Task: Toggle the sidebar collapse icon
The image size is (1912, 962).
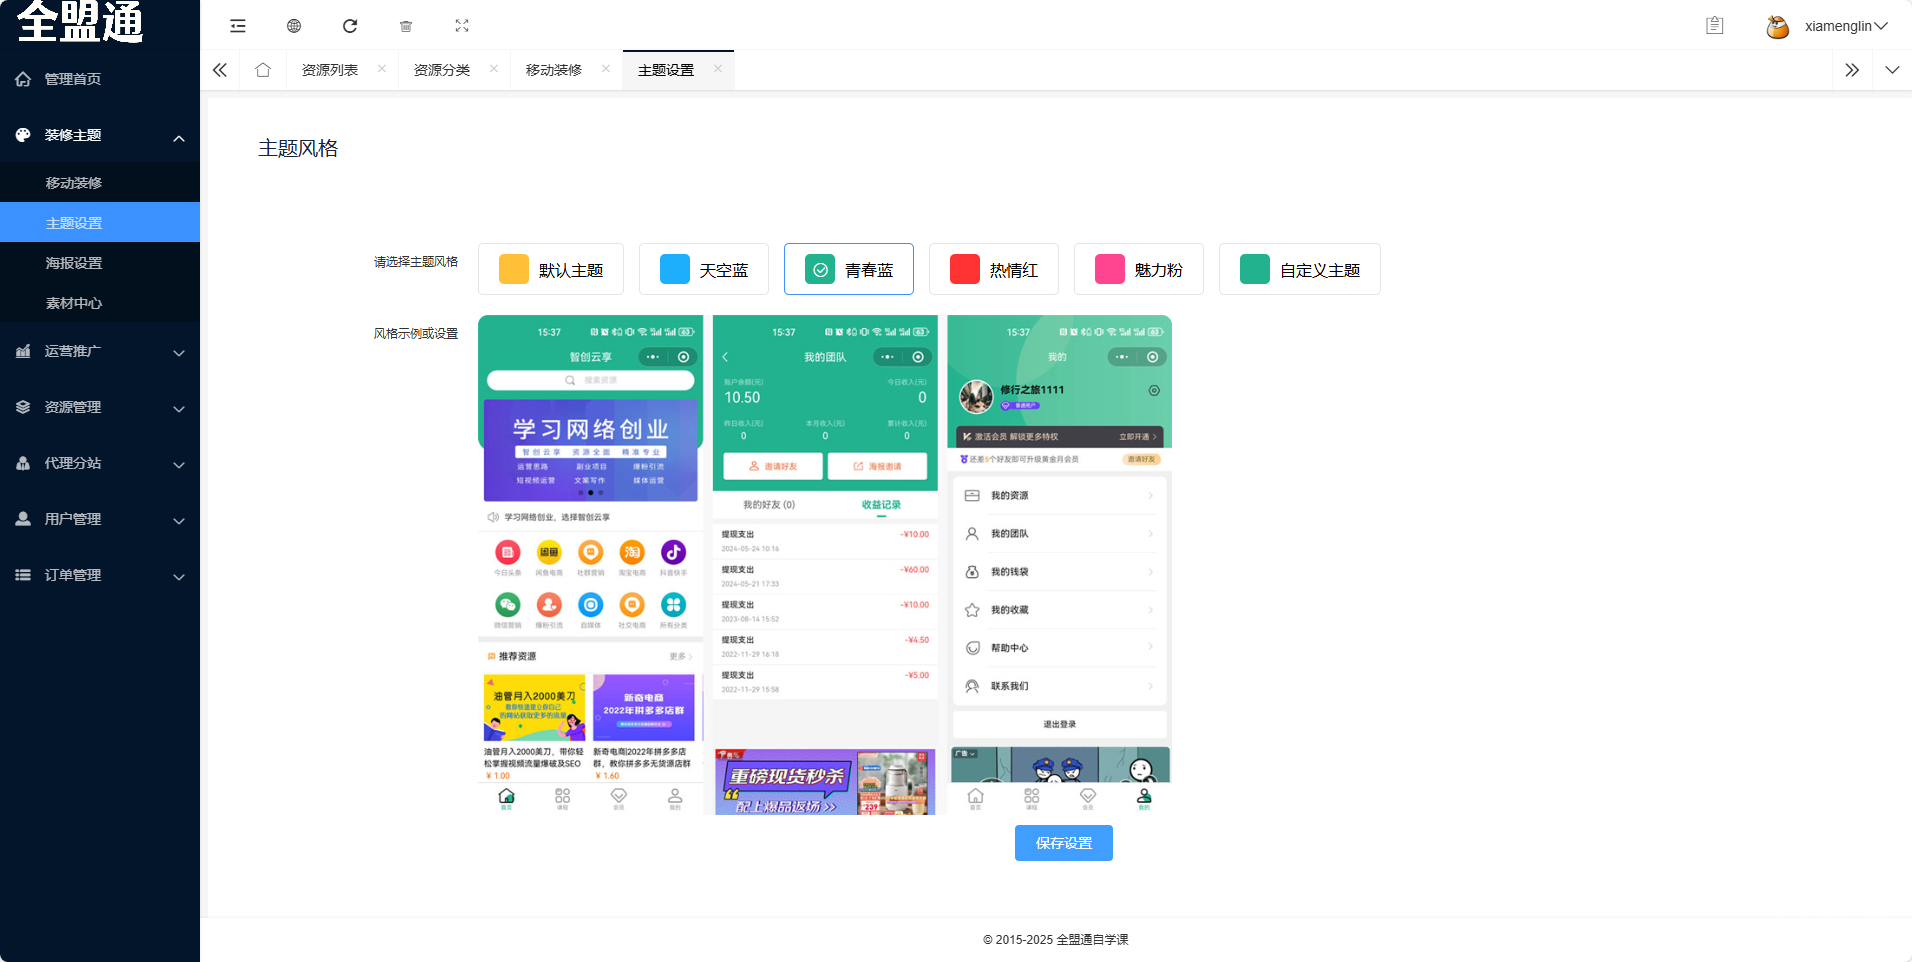Action: 238,26
